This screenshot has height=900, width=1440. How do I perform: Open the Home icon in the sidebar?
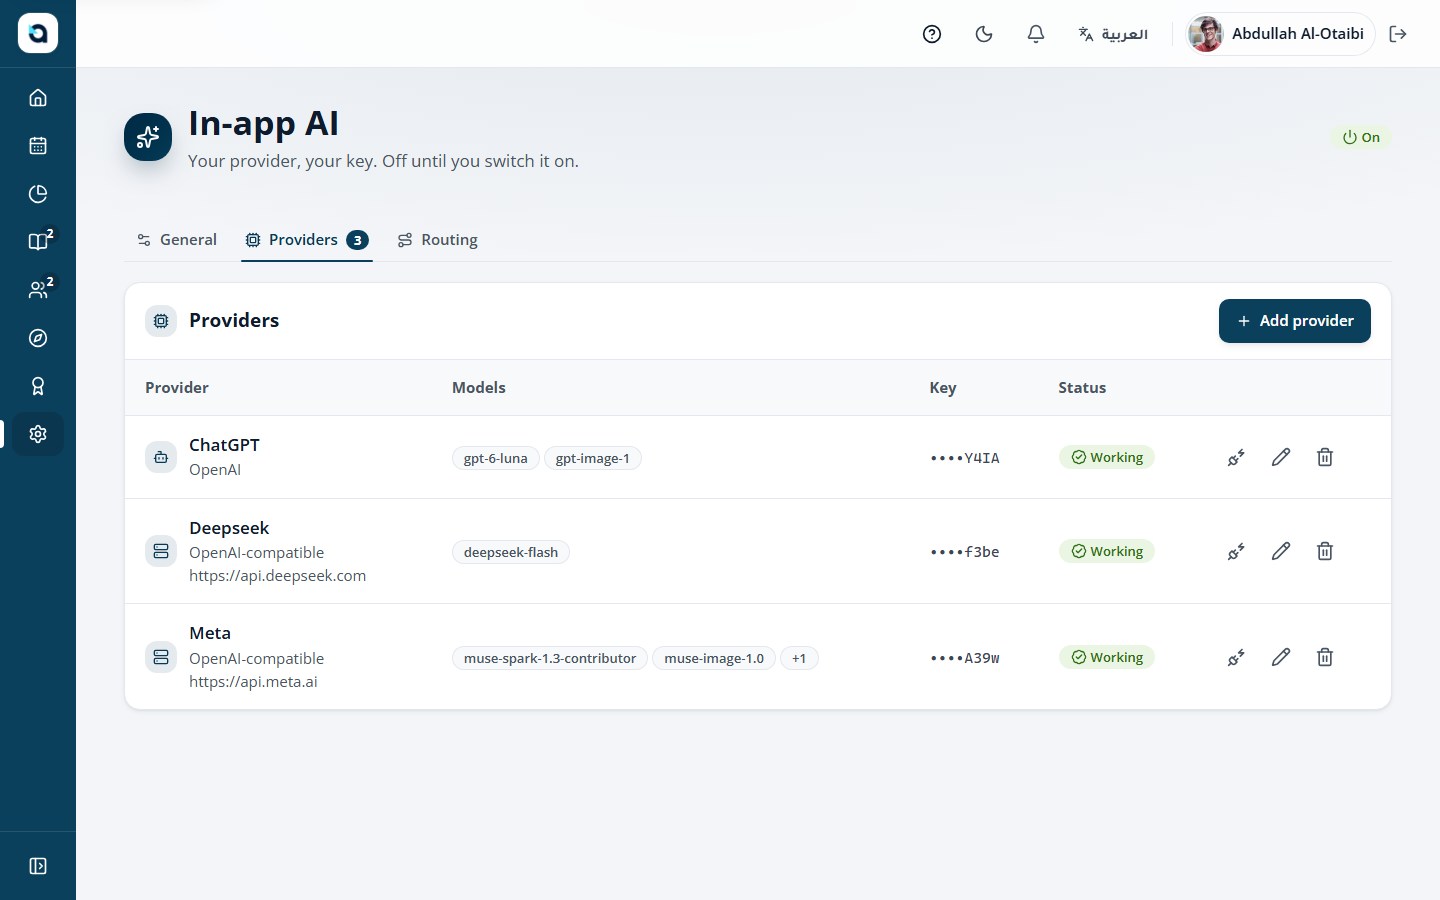tap(38, 98)
